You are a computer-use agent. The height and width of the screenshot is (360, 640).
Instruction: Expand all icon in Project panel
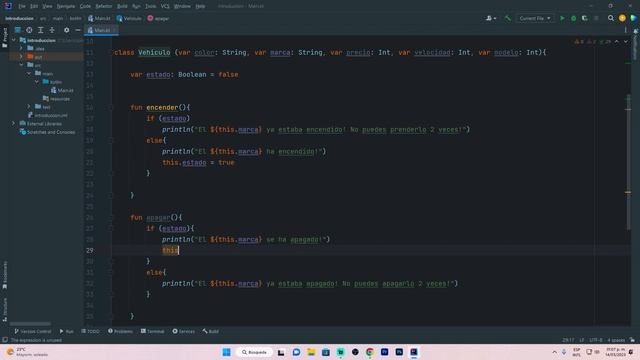[x=40, y=30]
